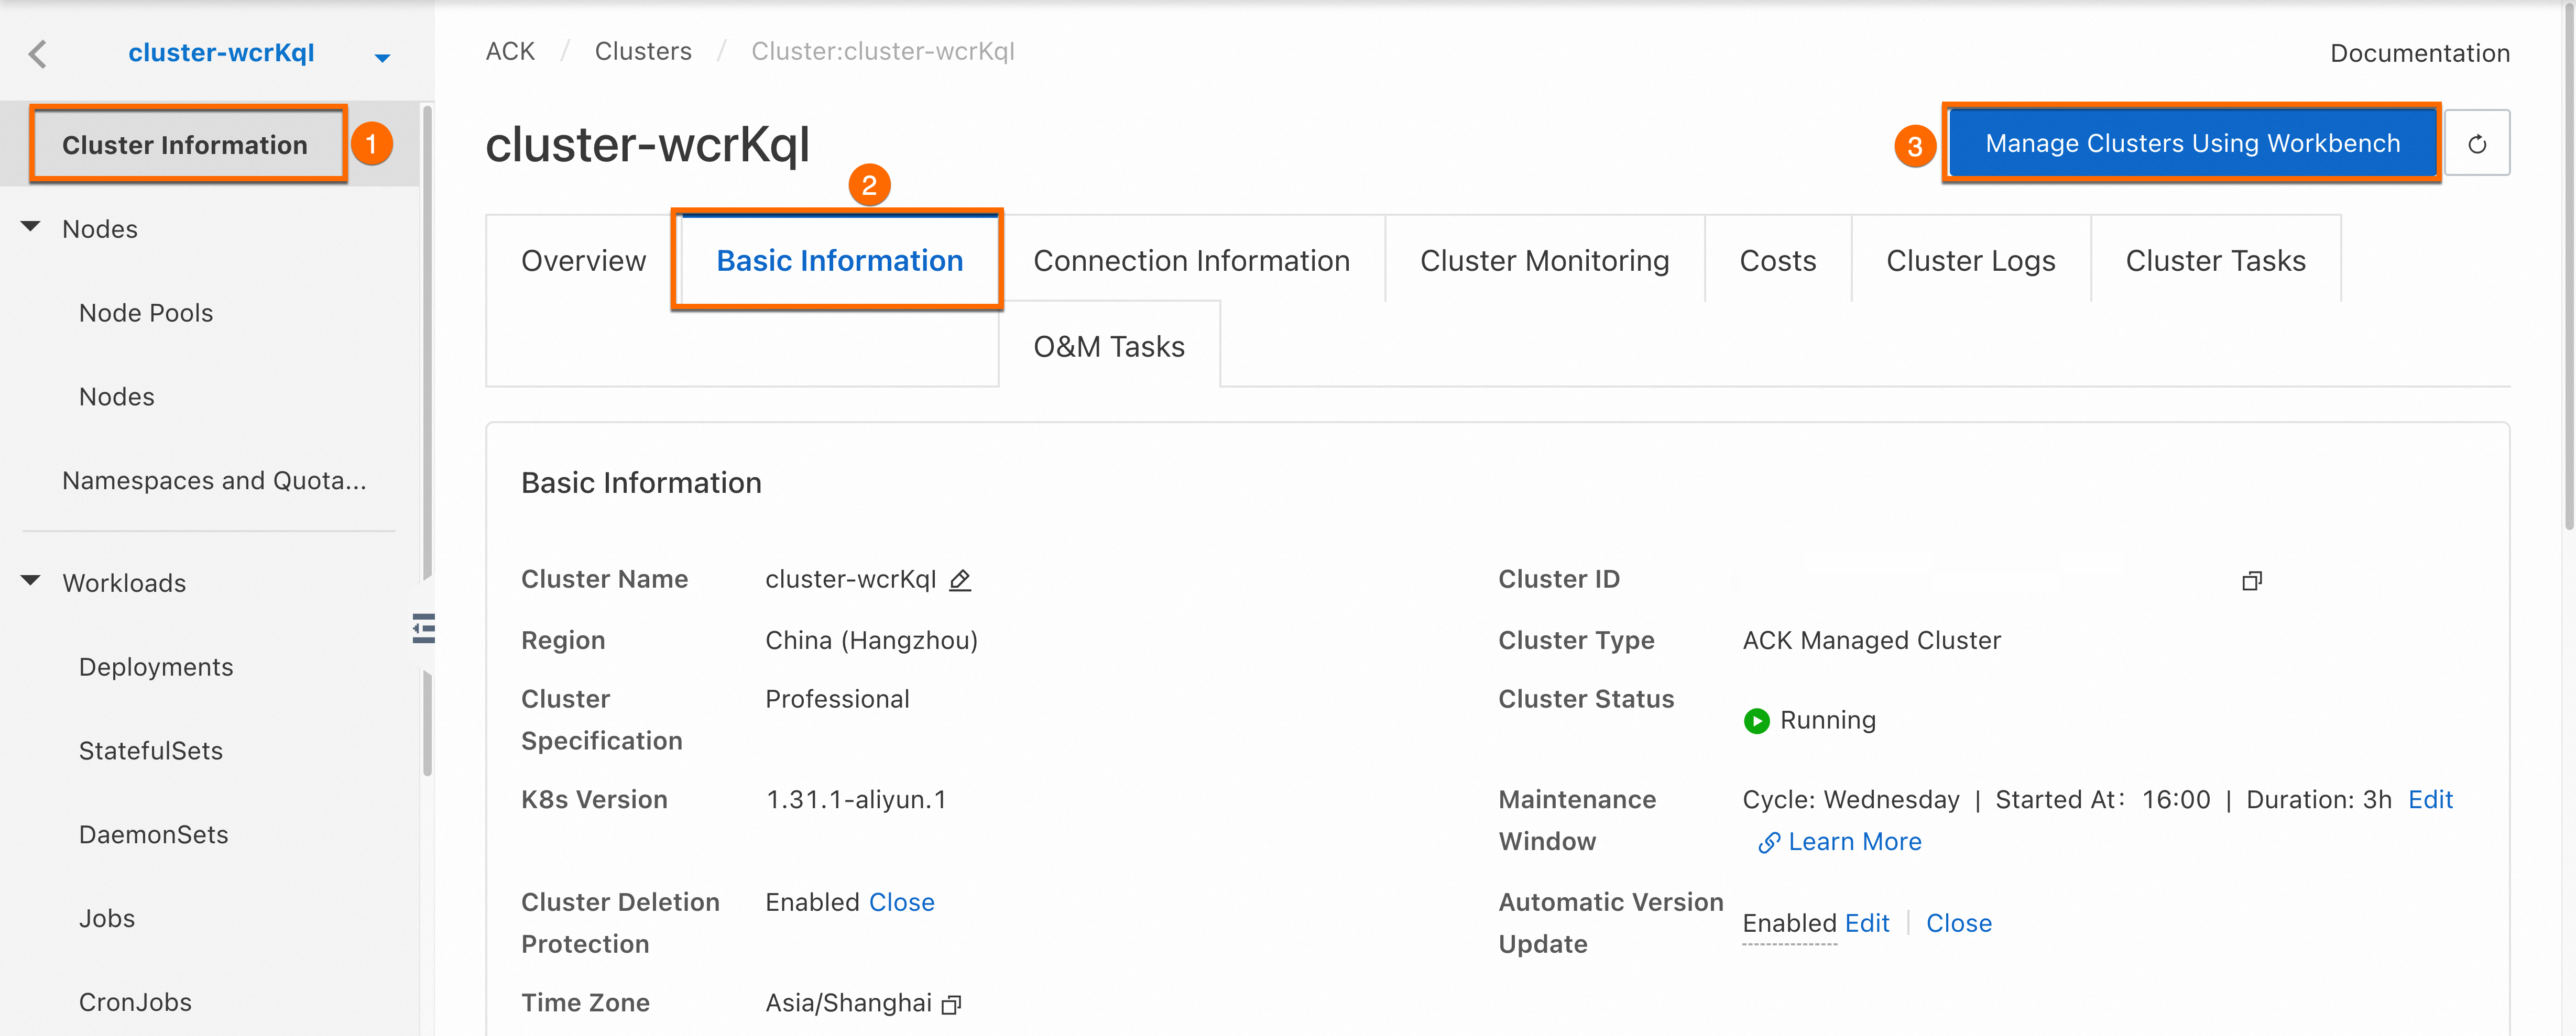Image resolution: width=2576 pixels, height=1036 pixels.
Task: Click the China (Hangzhou) region value
Action: (872, 641)
